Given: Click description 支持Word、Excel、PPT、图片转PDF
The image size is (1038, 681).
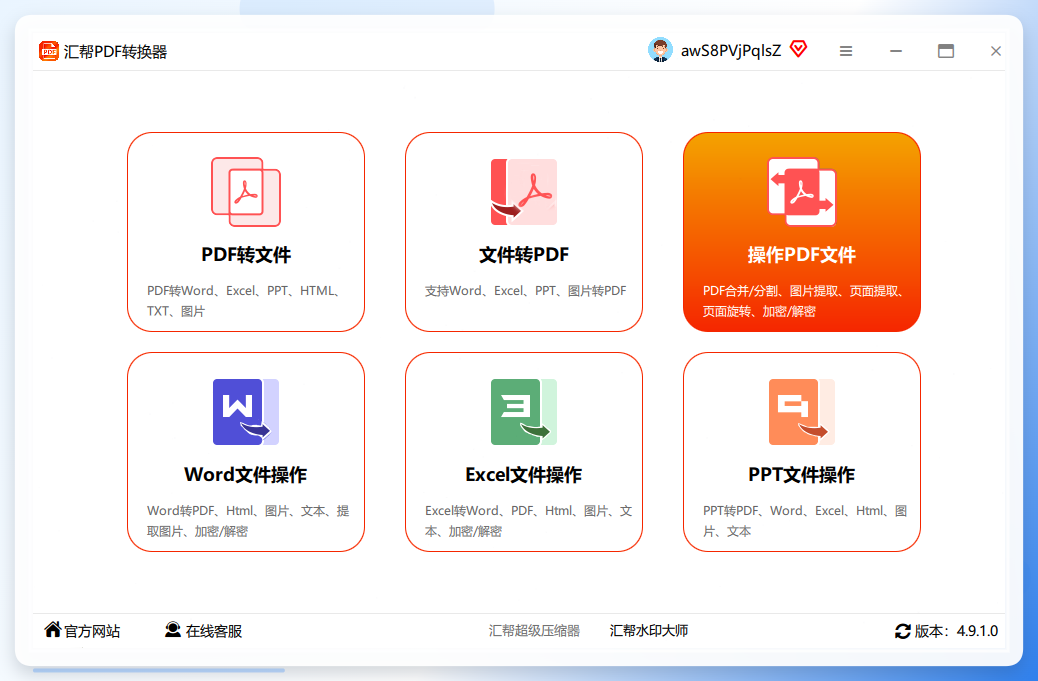Looking at the screenshot, I should pos(526,291).
